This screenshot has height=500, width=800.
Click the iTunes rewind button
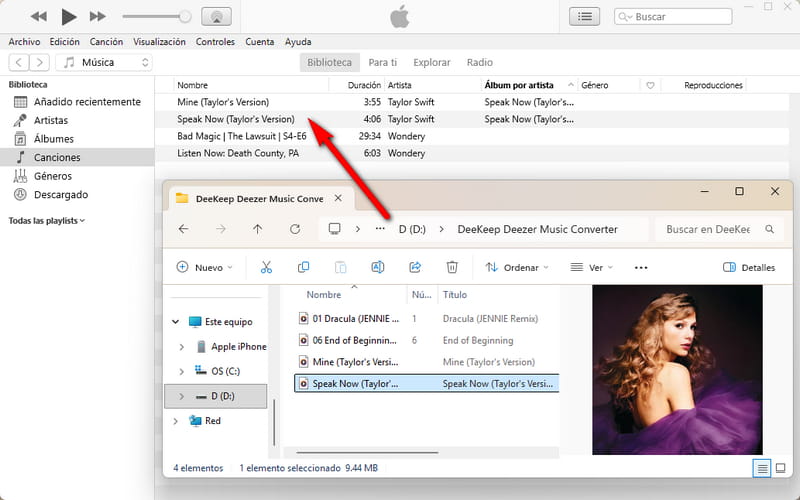[38, 16]
